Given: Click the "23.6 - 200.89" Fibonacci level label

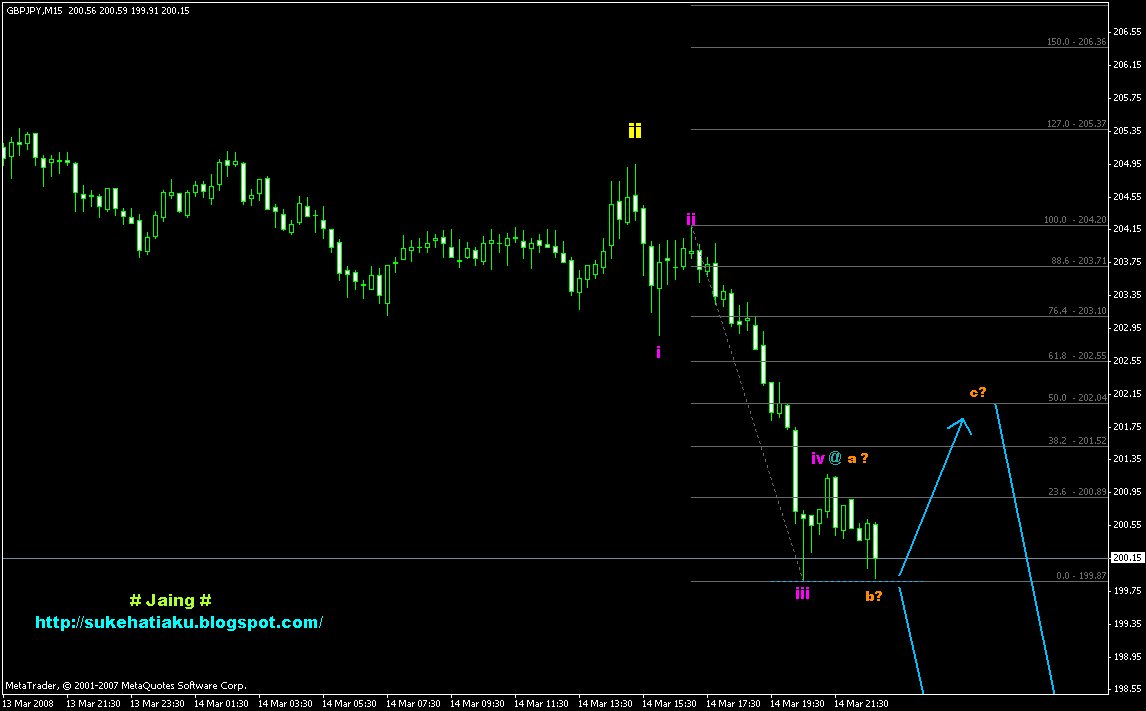Looking at the screenshot, I should click(x=1079, y=492).
